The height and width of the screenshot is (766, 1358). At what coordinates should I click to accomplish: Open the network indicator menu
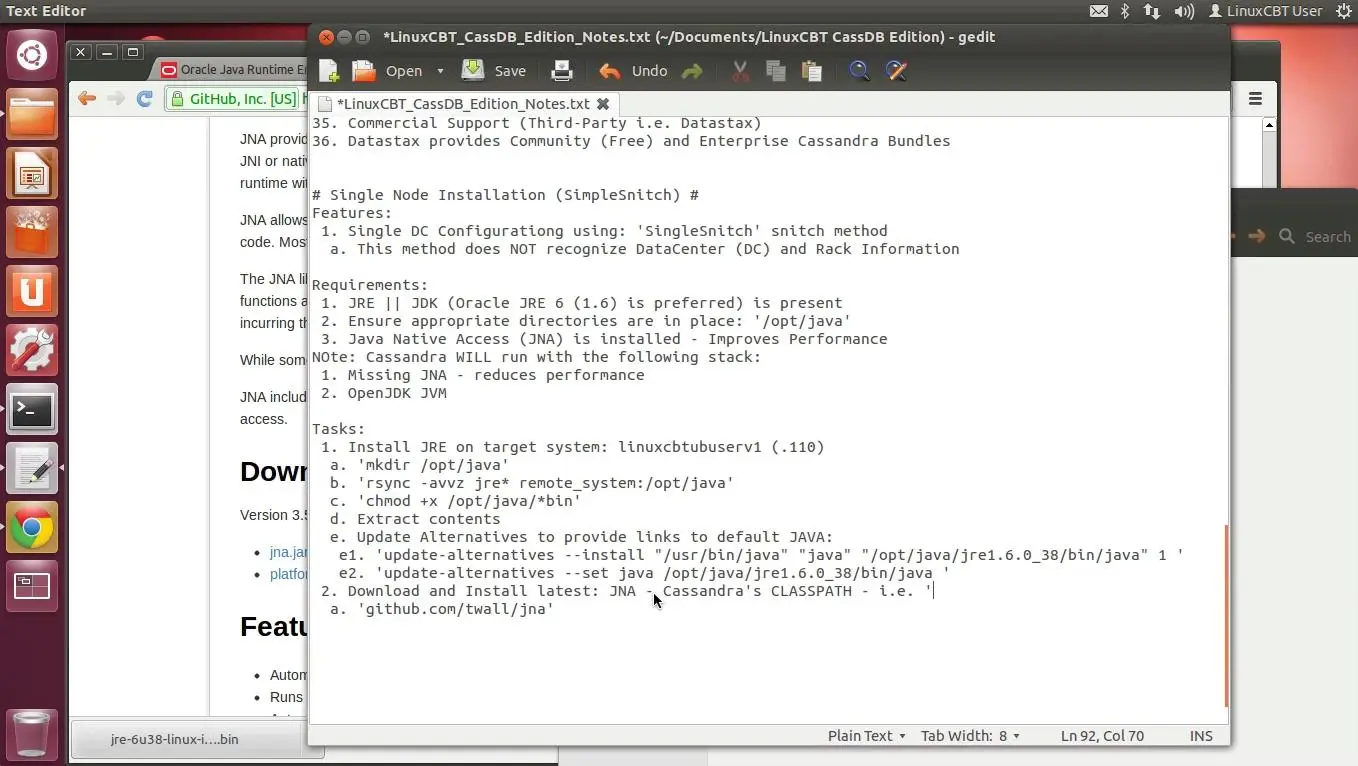tap(1152, 11)
